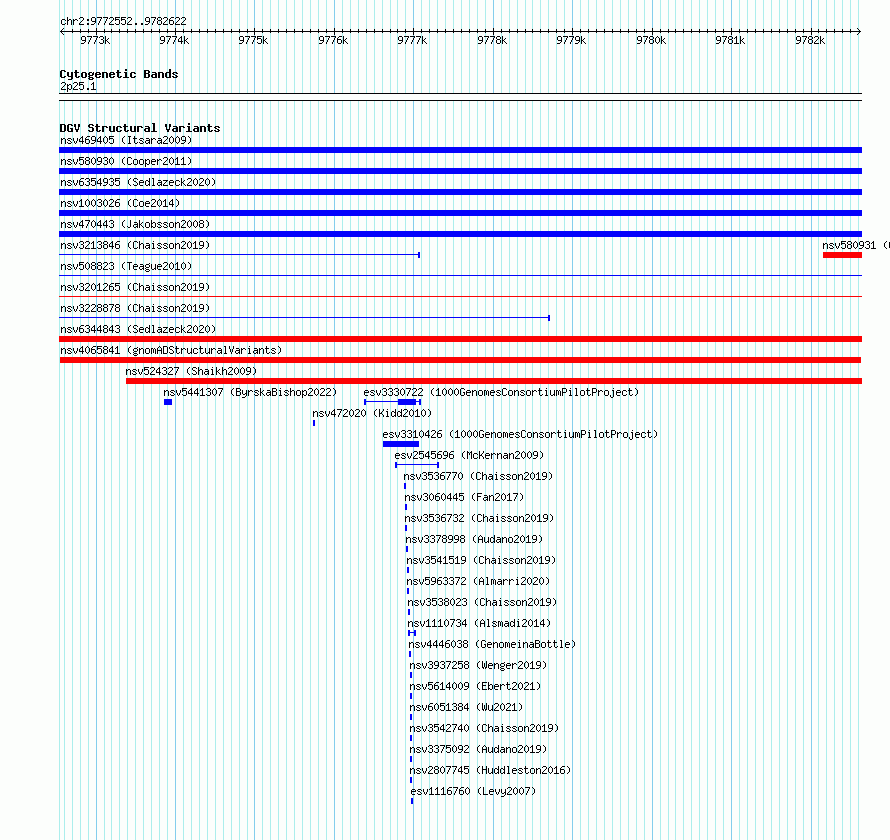Viewport: 890px width, 840px height.
Task: Select nsv508823 (Teague2010) label
Action: (126, 266)
